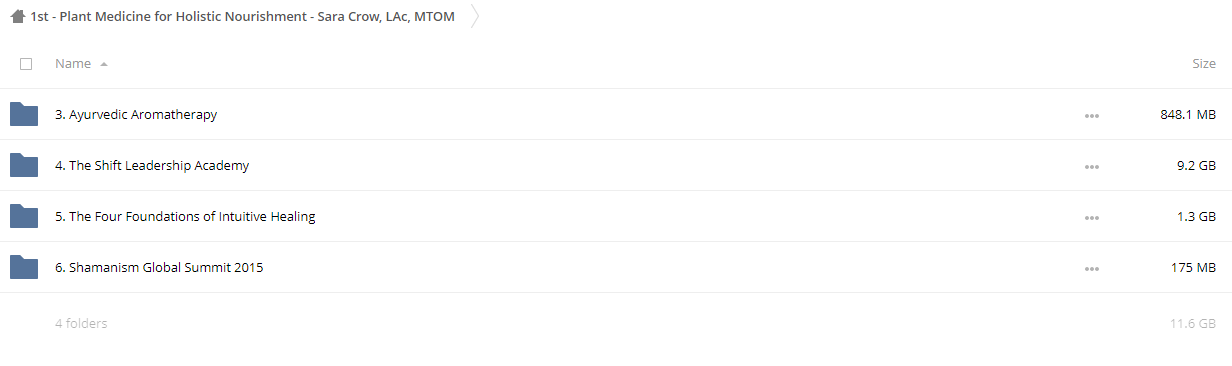Open the 3. Ayurvedic Aromatherapy link
Image resolution: width=1232 pixels, height=366 pixels.
pos(136,114)
